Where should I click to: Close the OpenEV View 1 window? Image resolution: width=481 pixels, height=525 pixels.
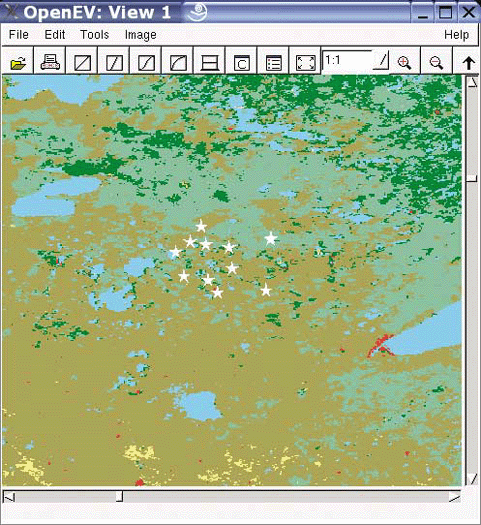pos(468,13)
